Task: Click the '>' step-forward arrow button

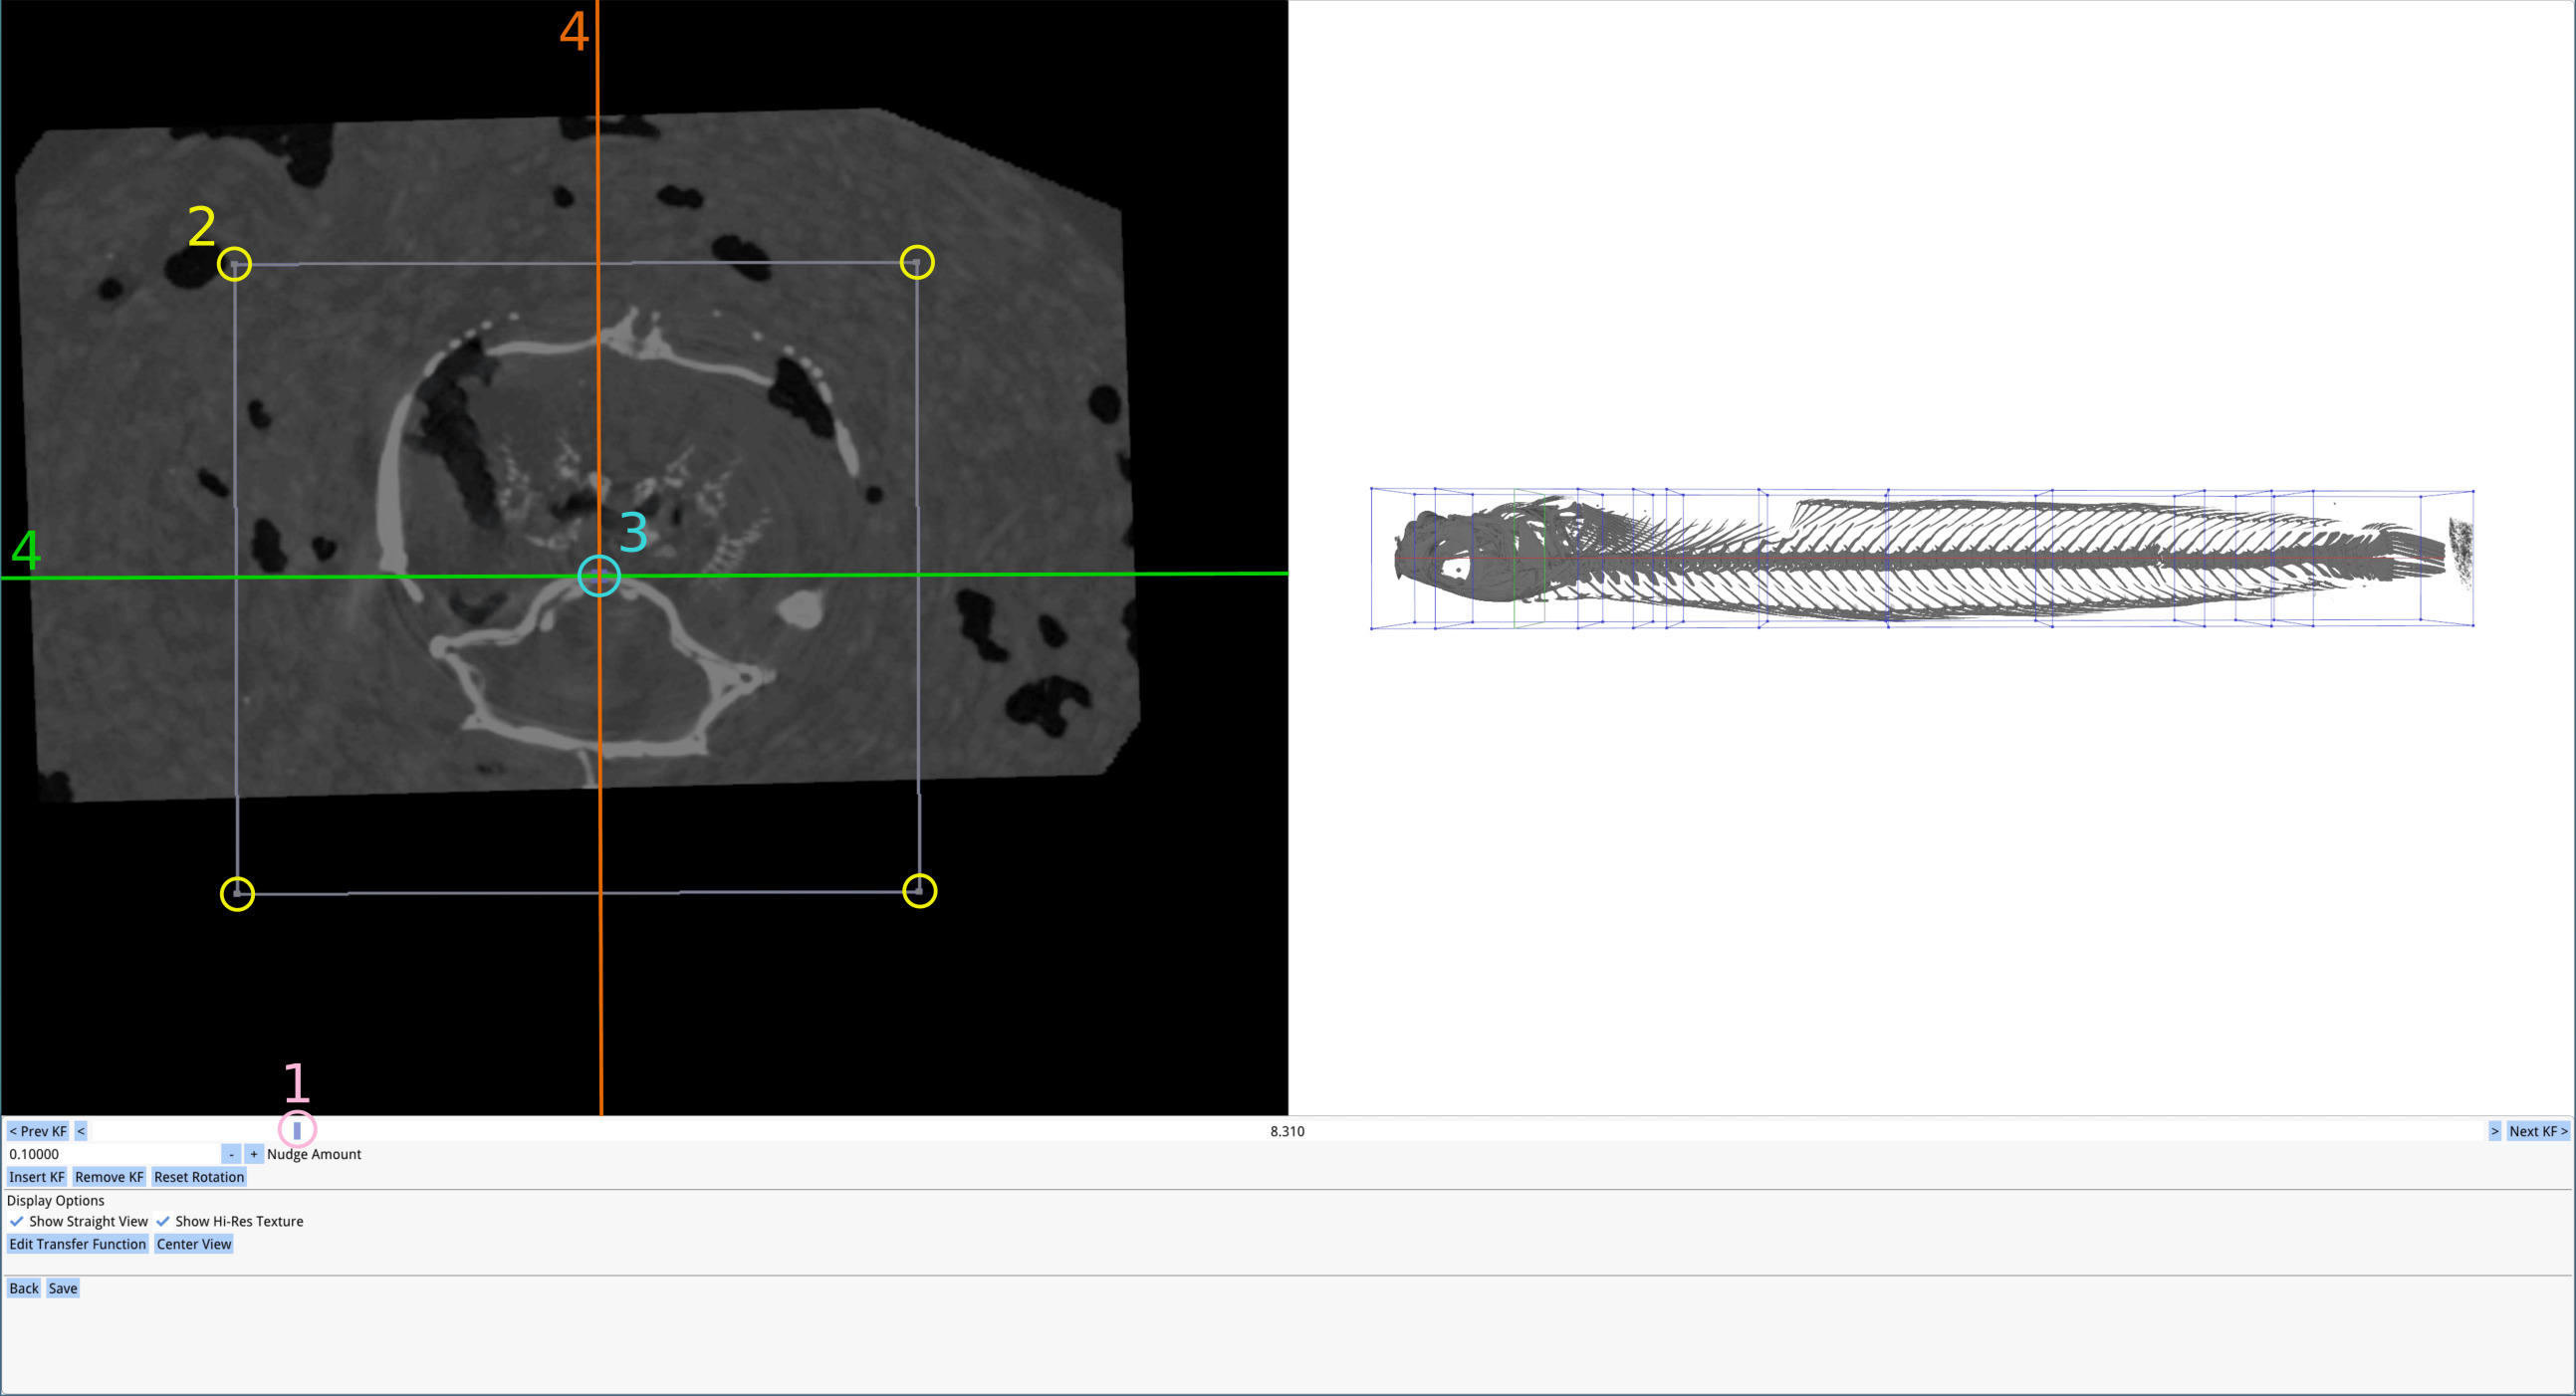Action: [2494, 1131]
